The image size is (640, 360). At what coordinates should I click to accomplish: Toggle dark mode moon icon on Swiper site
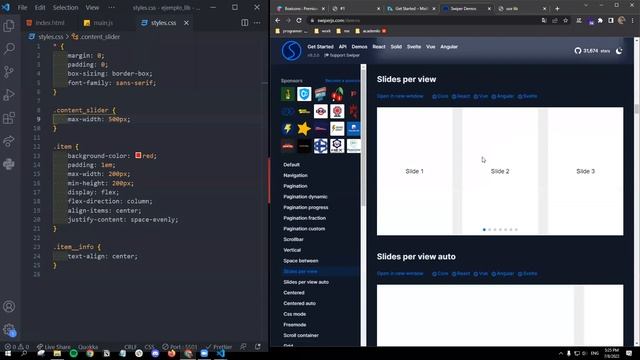click(x=619, y=51)
